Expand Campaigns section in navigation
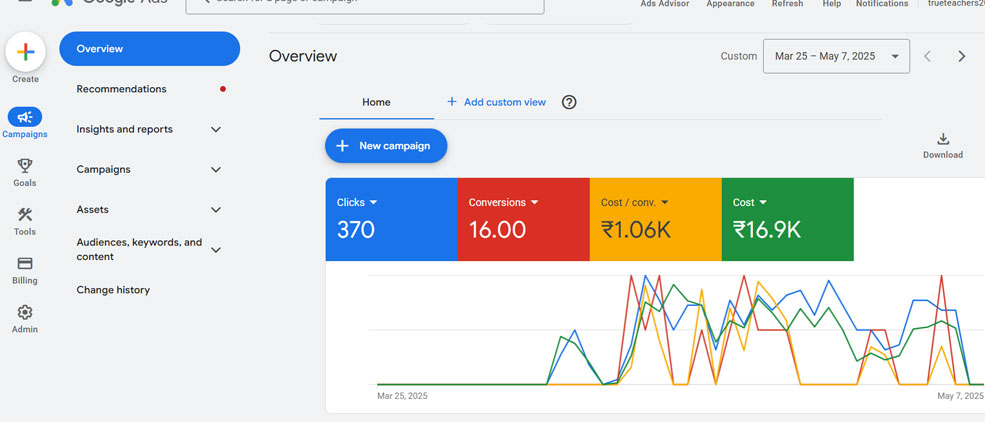 pyautogui.click(x=215, y=170)
